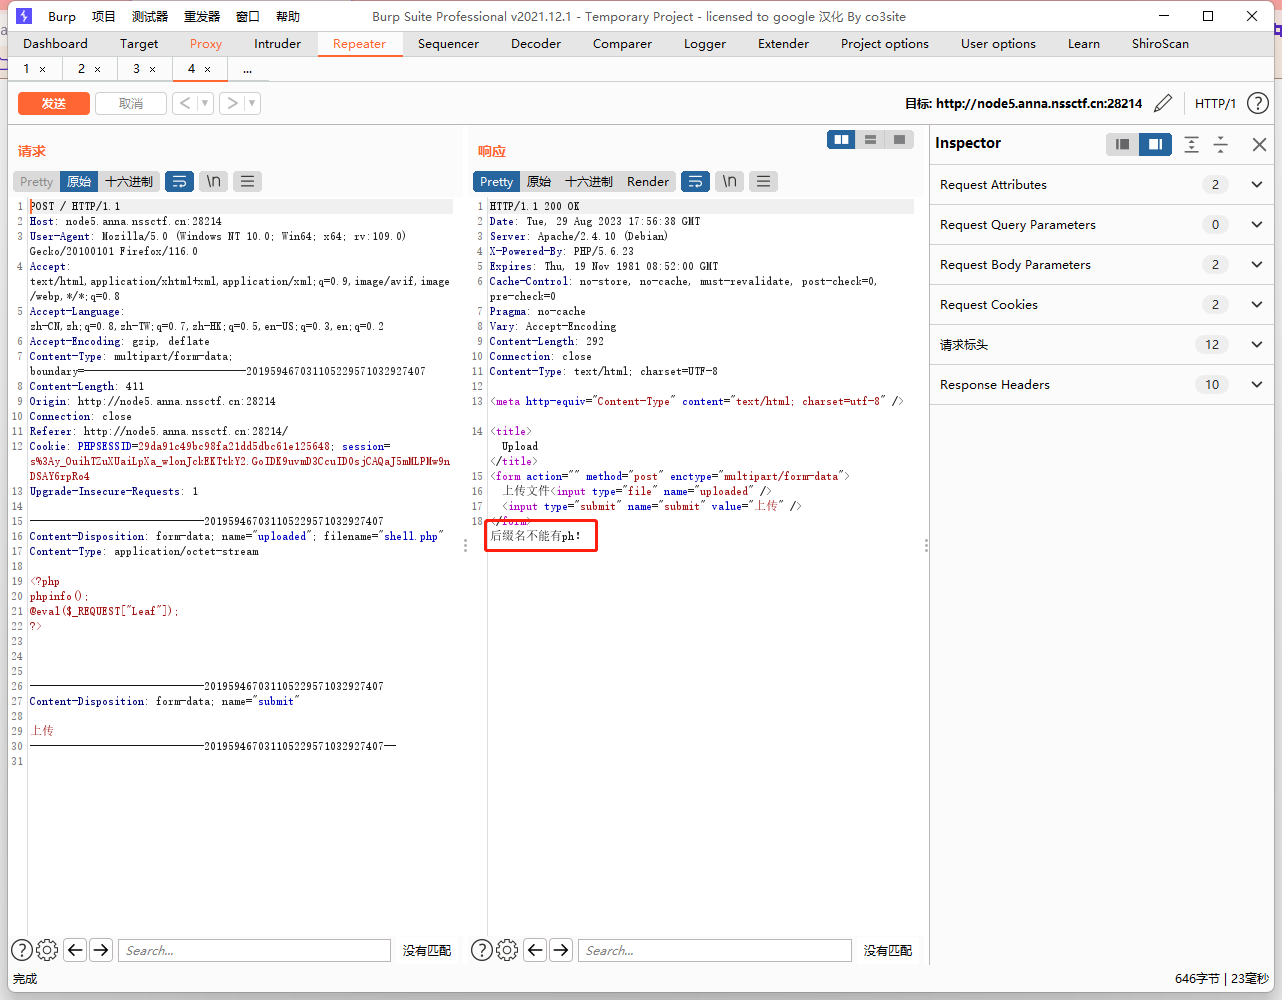Open the Decoder tab
Screen dimensions: 1282x1000
tap(536, 43)
